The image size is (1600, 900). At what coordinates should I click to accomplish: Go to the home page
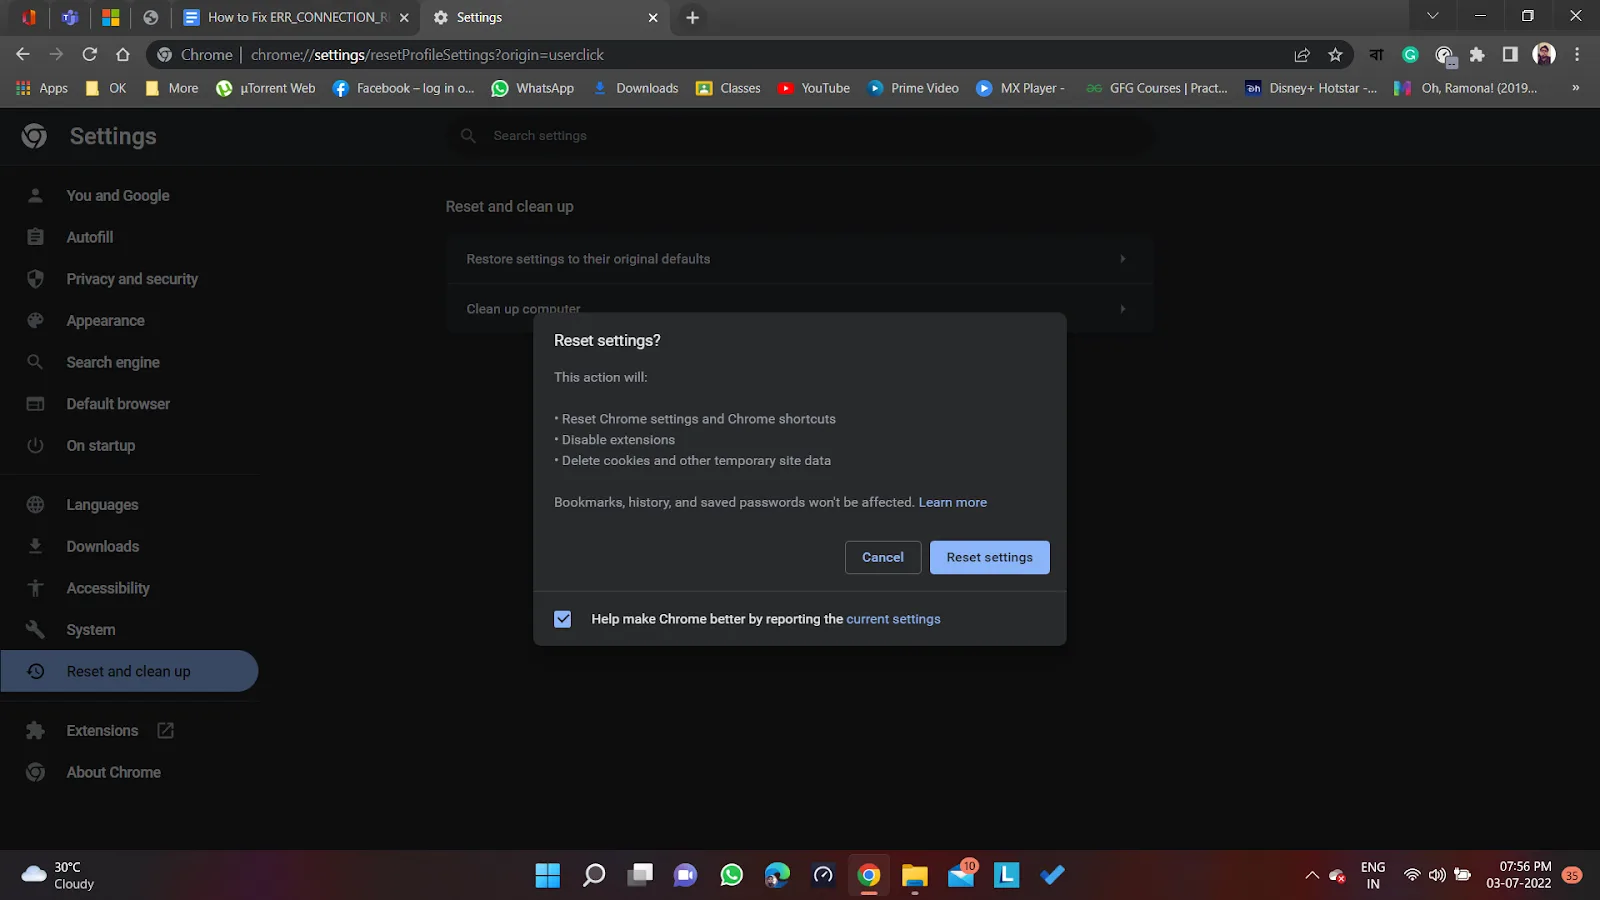[123, 55]
